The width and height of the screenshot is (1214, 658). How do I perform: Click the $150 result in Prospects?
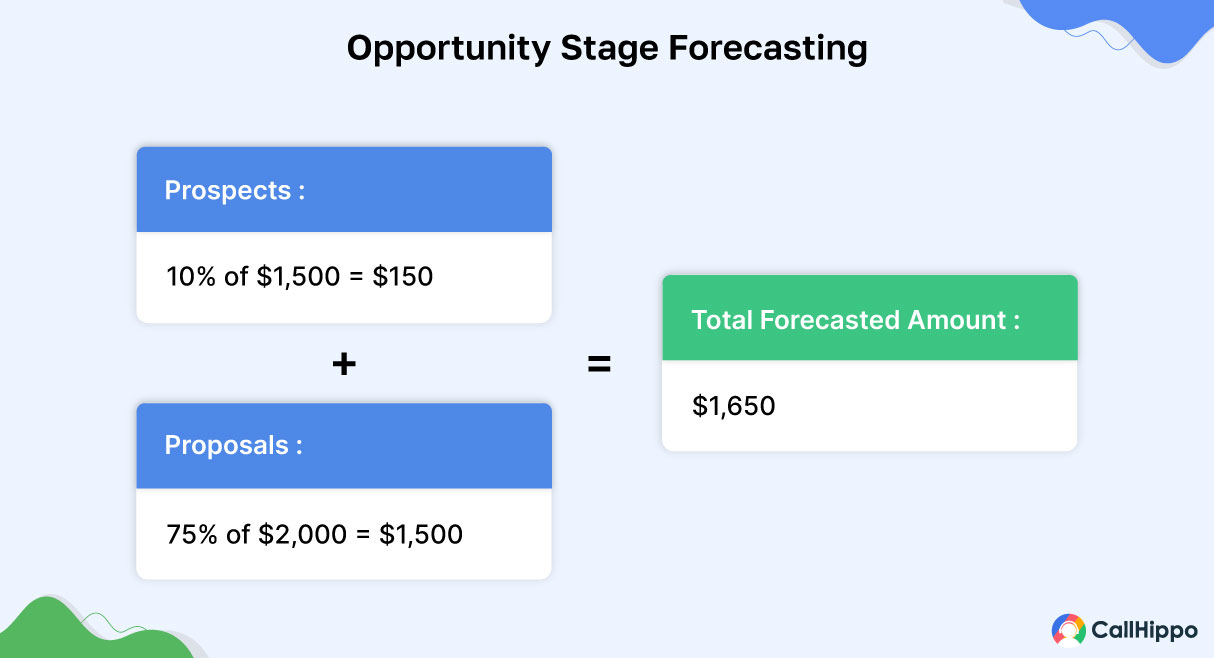tap(403, 277)
